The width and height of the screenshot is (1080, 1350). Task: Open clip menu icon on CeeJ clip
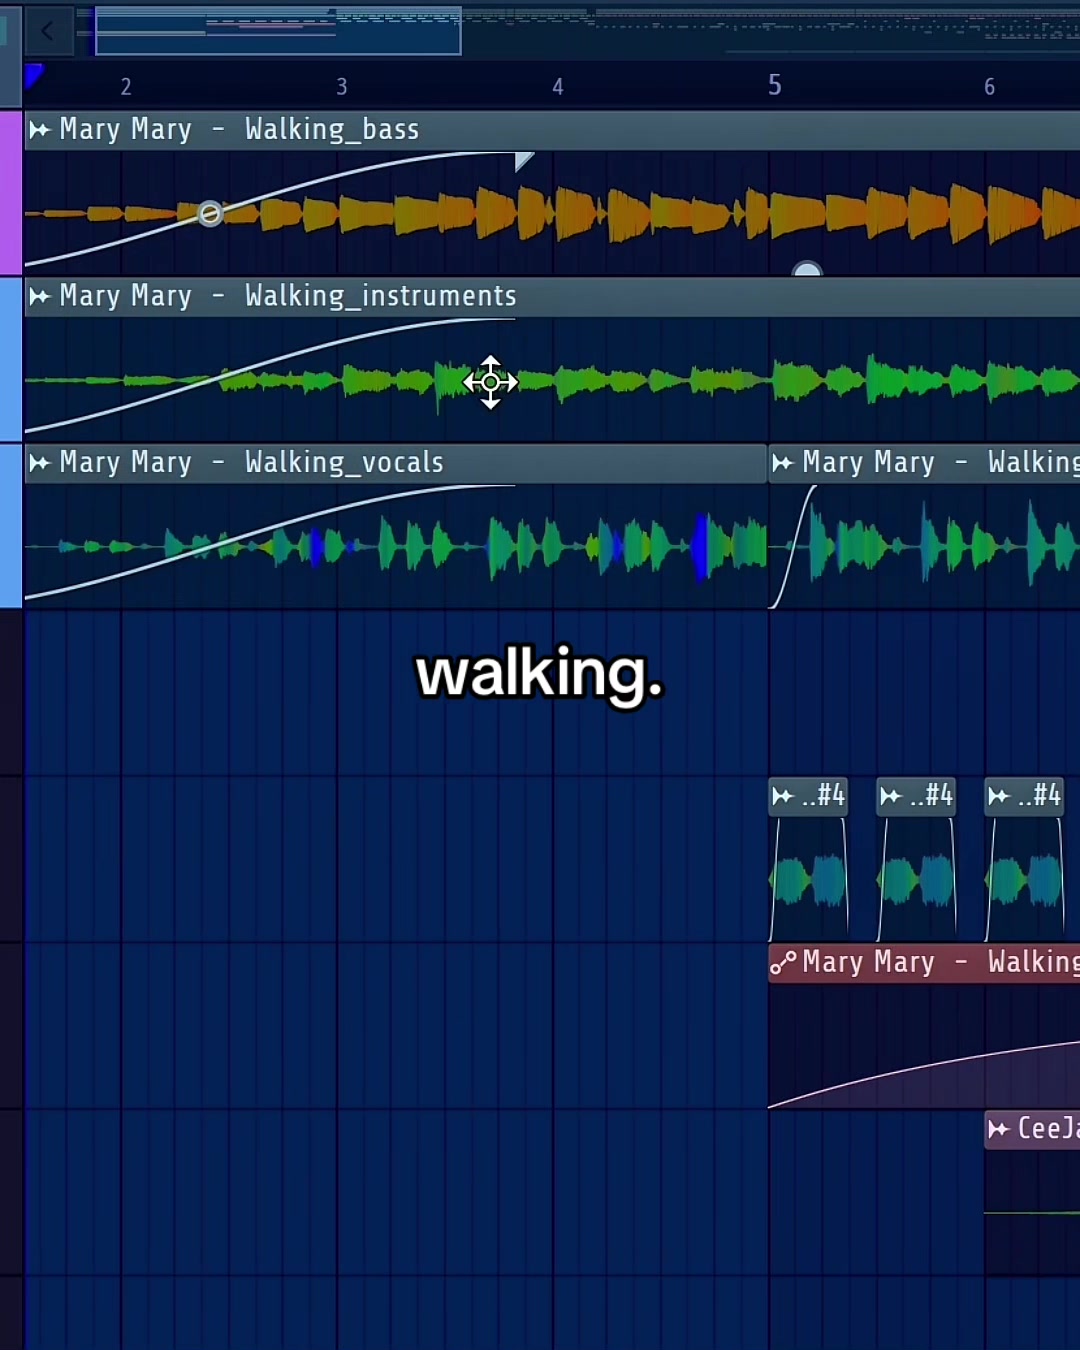[999, 1129]
